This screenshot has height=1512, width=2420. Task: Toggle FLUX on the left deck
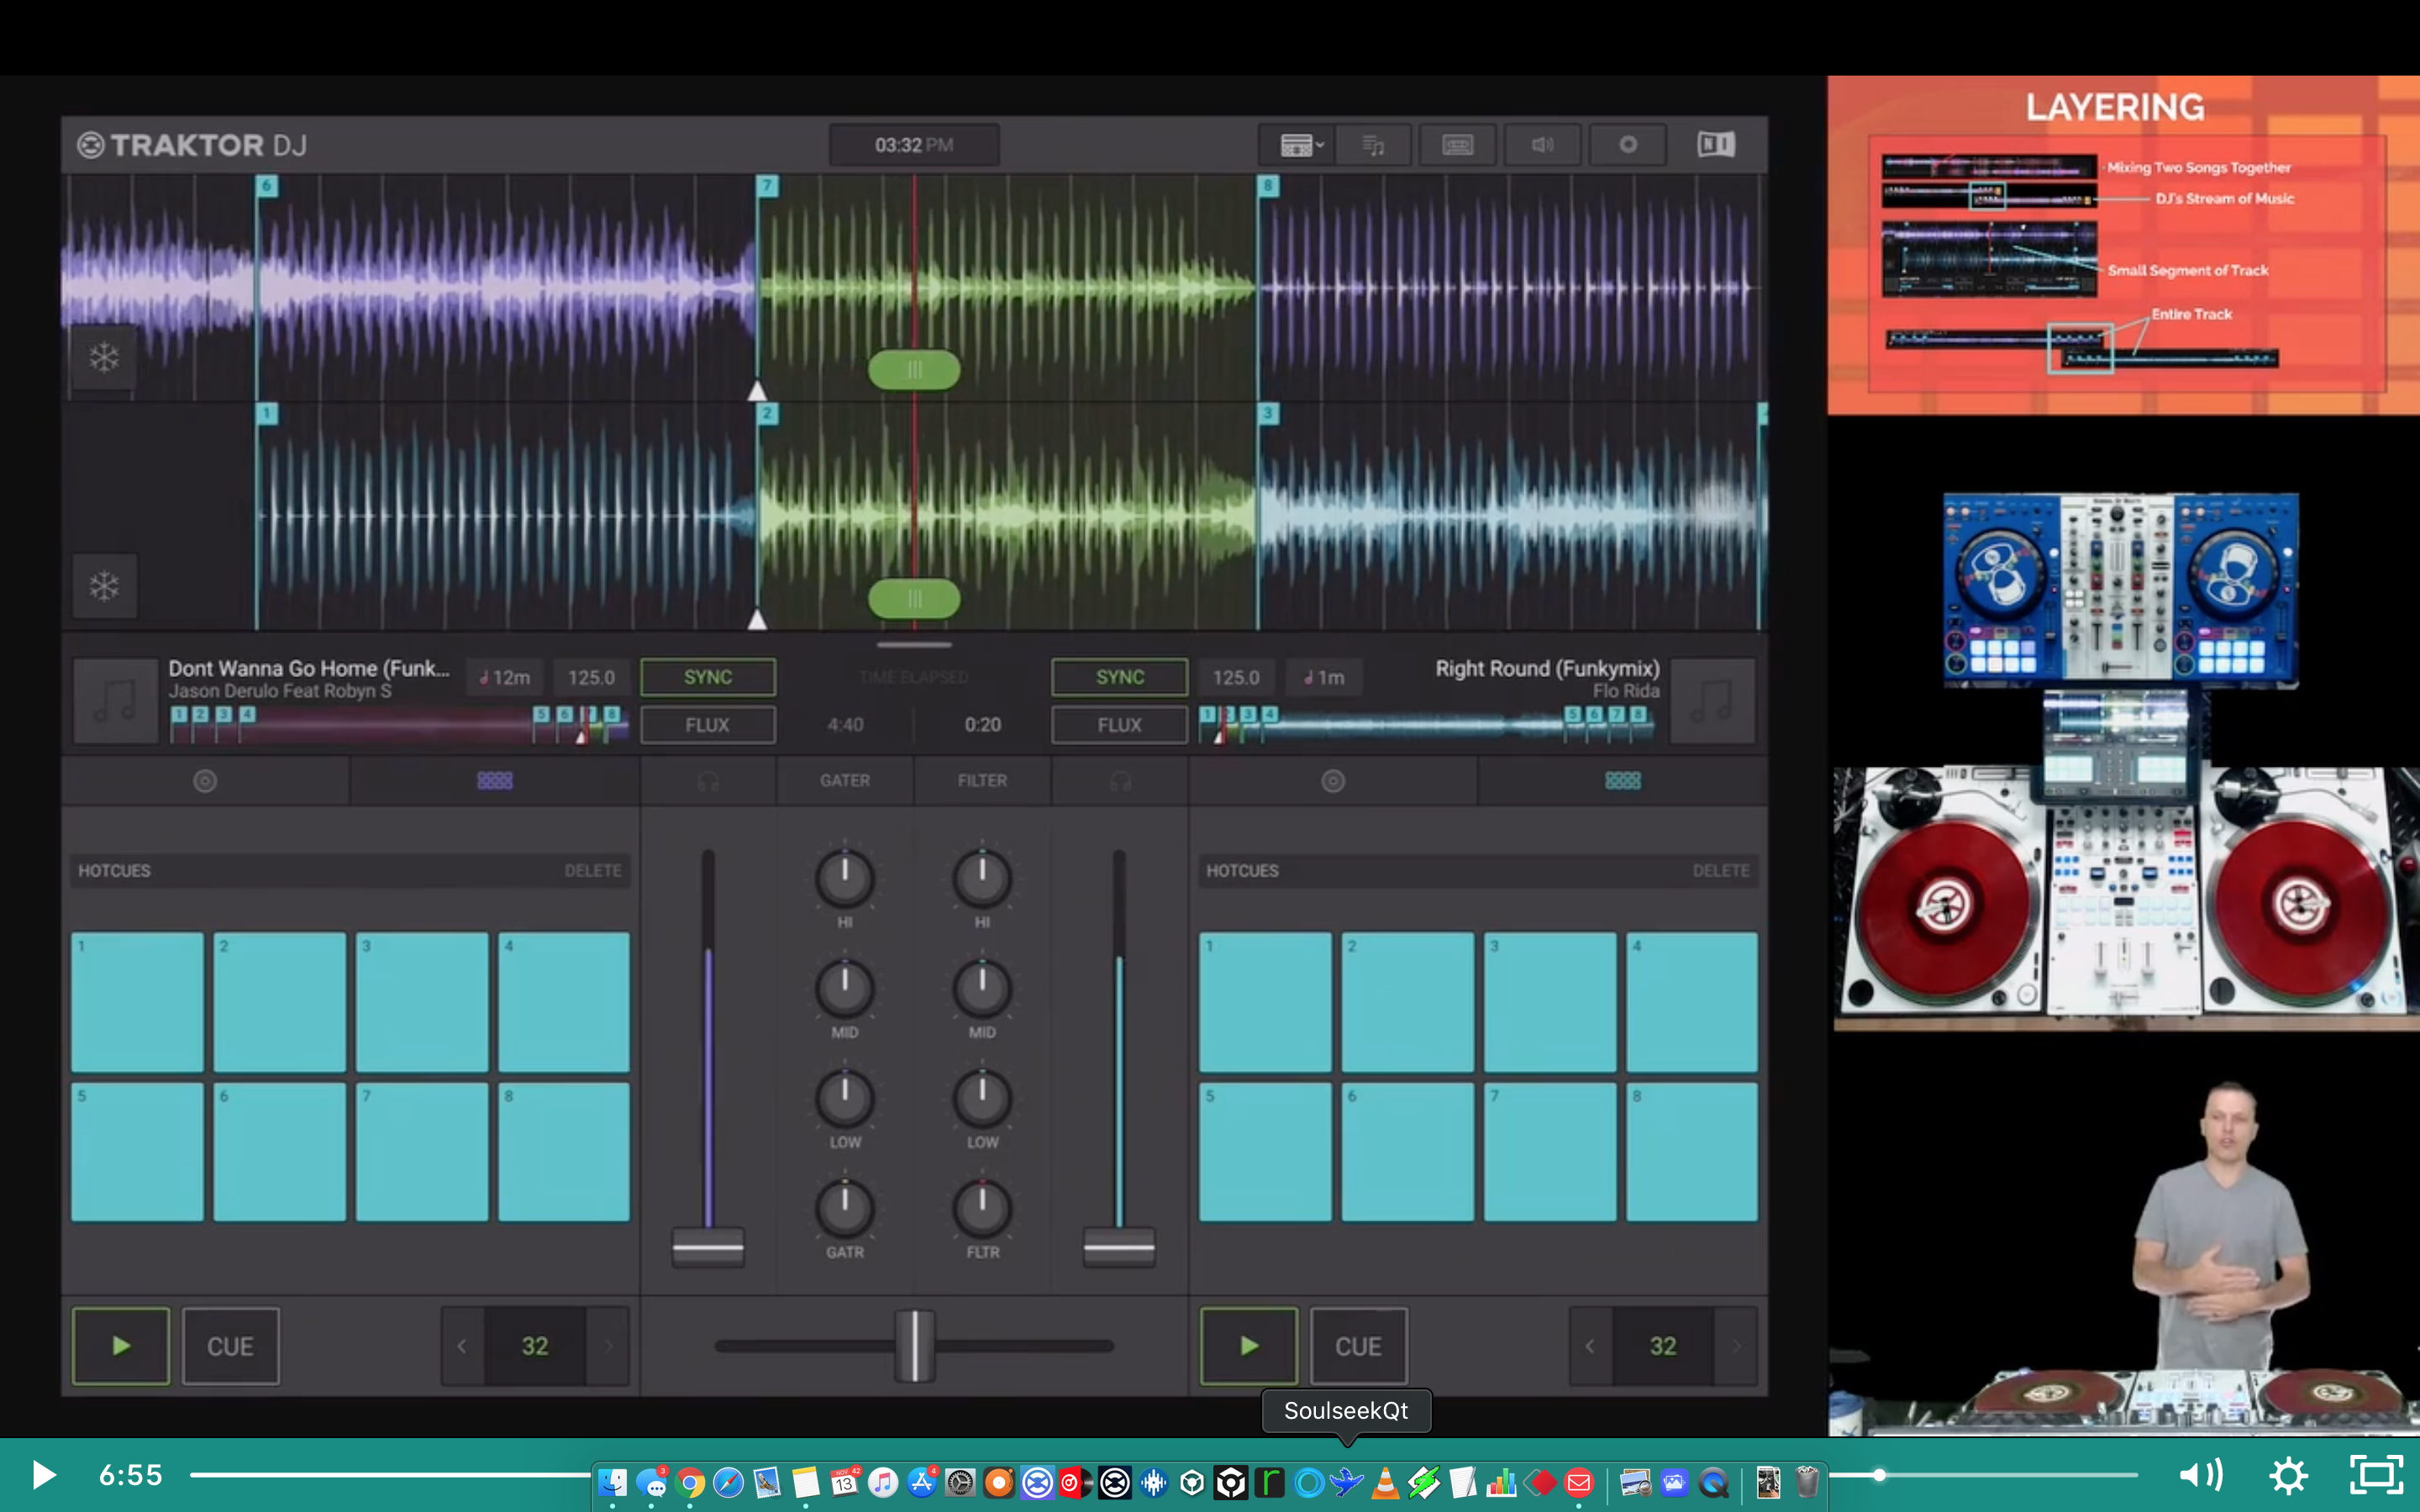tap(708, 725)
